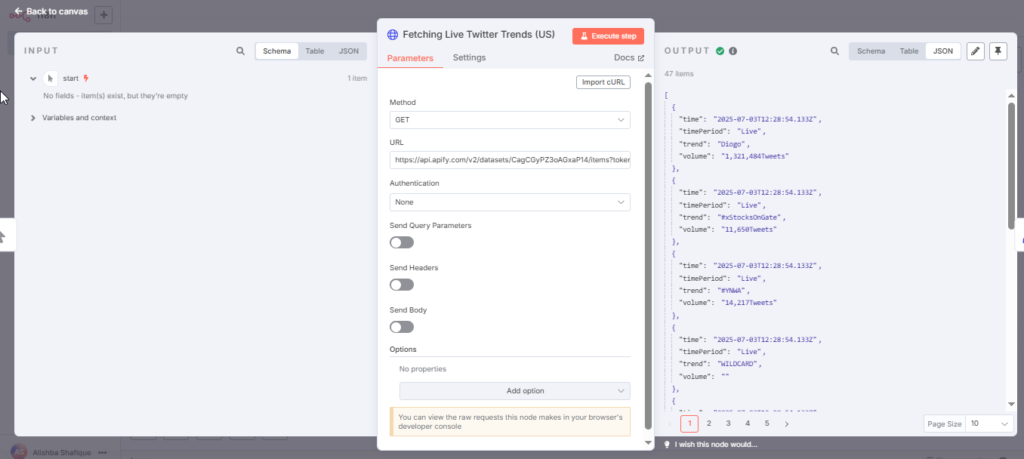Open the Parameters tab
Viewport: 1024px width, 459px height.
pyautogui.click(x=410, y=58)
